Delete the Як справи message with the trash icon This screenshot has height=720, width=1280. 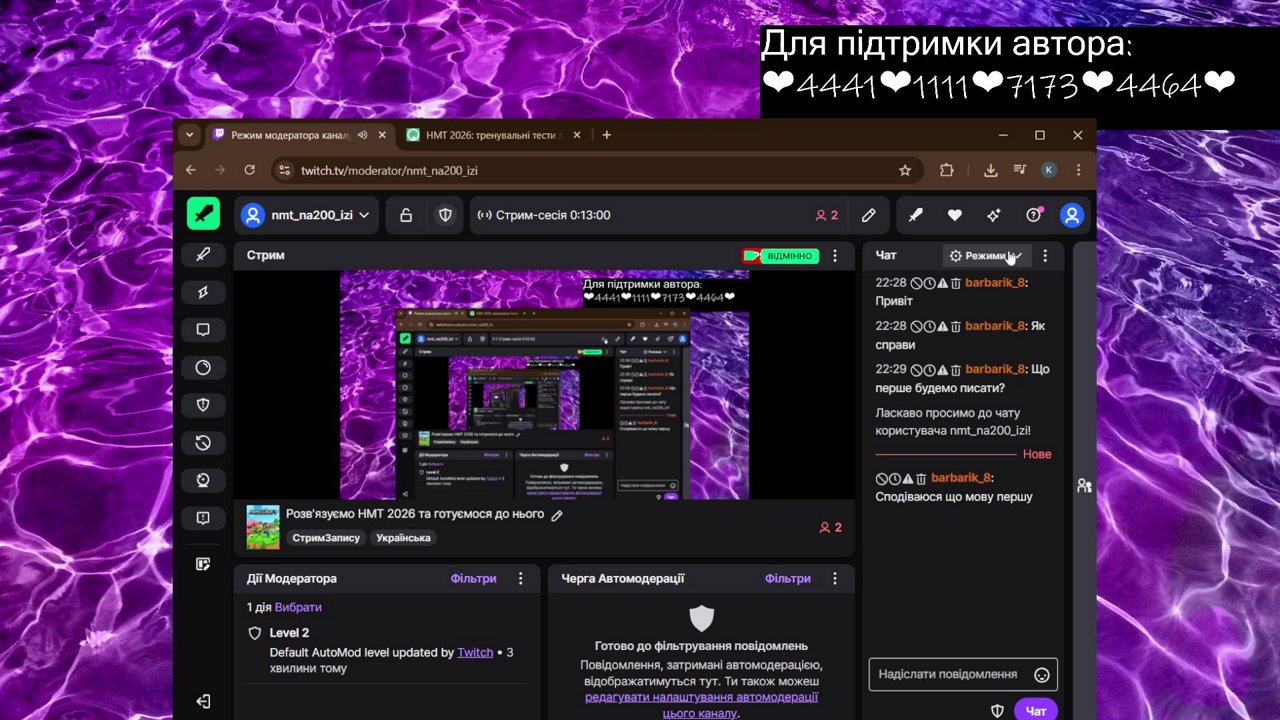(x=955, y=326)
